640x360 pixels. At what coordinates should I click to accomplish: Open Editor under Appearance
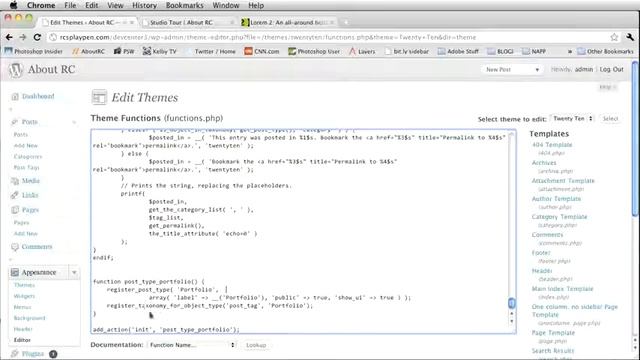(x=22, y=340)
